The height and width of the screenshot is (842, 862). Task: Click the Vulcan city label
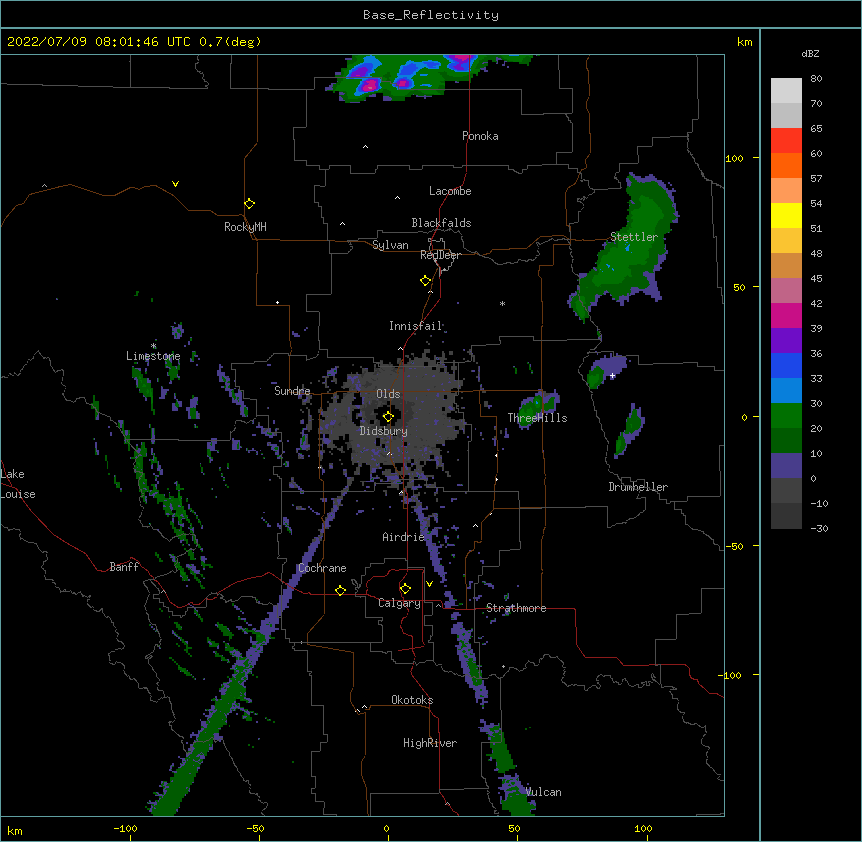[543, 792]
